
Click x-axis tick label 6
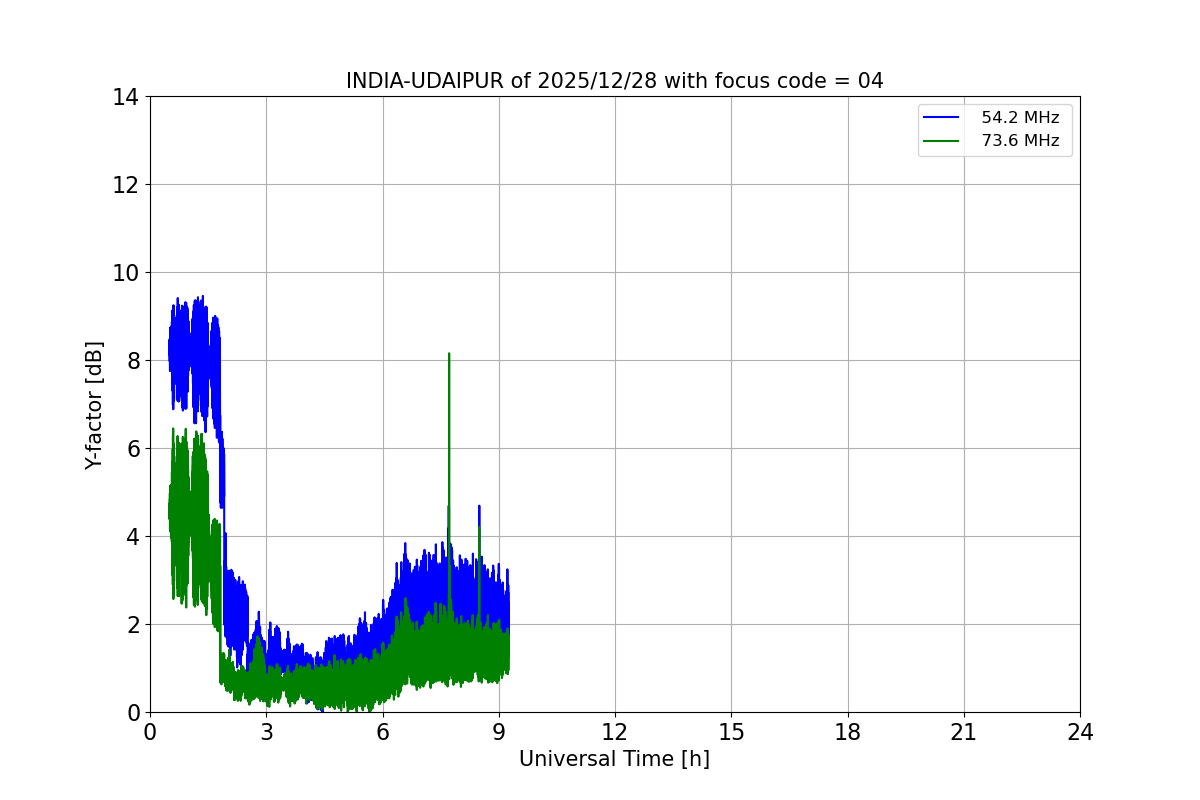[x=383, y=732]
